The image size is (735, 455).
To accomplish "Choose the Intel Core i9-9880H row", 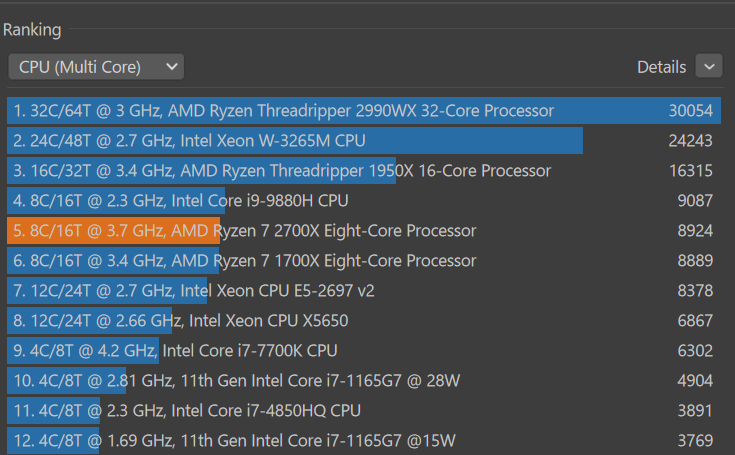I will point(364,201).
